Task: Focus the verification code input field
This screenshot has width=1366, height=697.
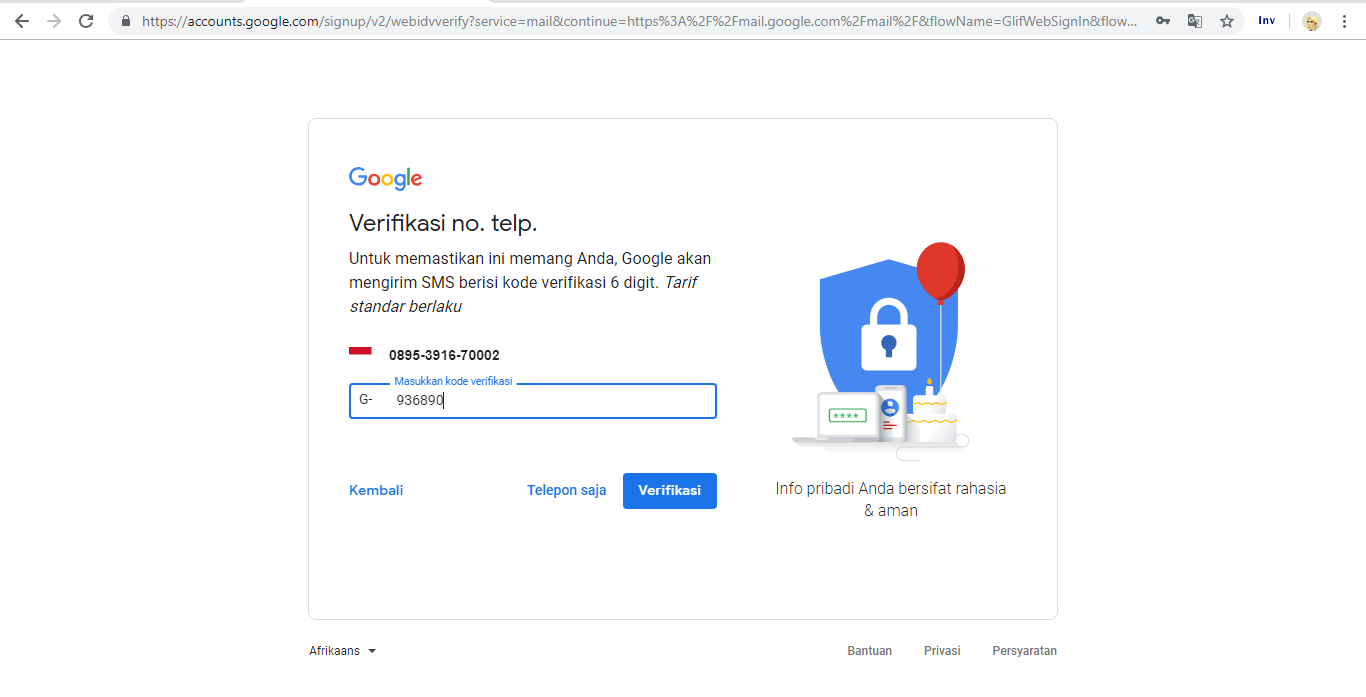Action: point(533,401)
